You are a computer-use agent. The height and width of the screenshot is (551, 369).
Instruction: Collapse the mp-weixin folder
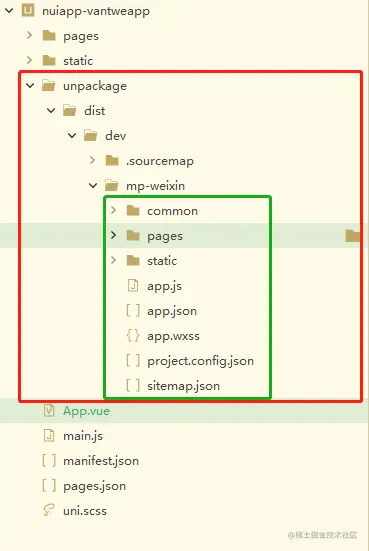(93, 185)
